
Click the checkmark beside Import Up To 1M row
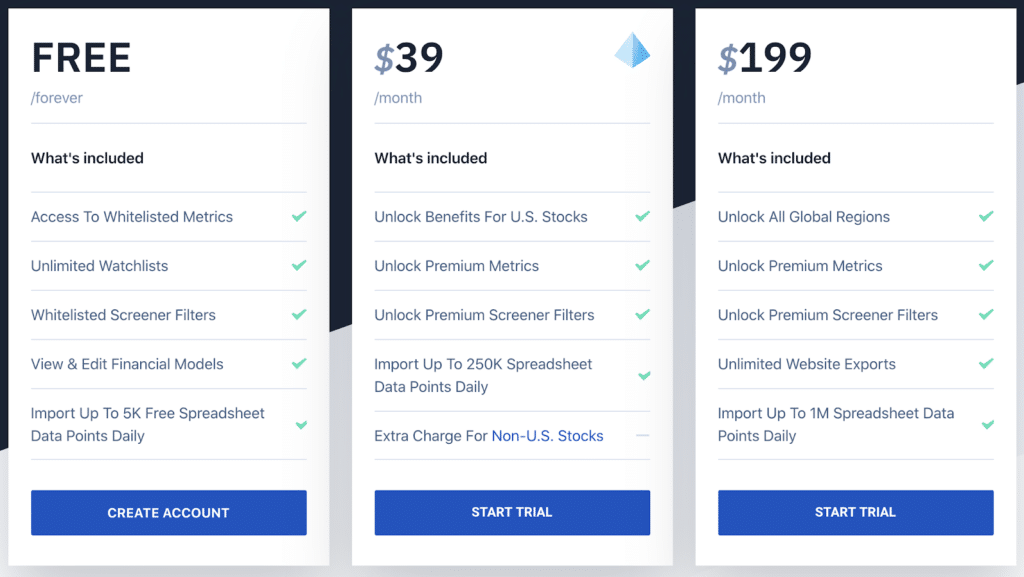[987, 423]
